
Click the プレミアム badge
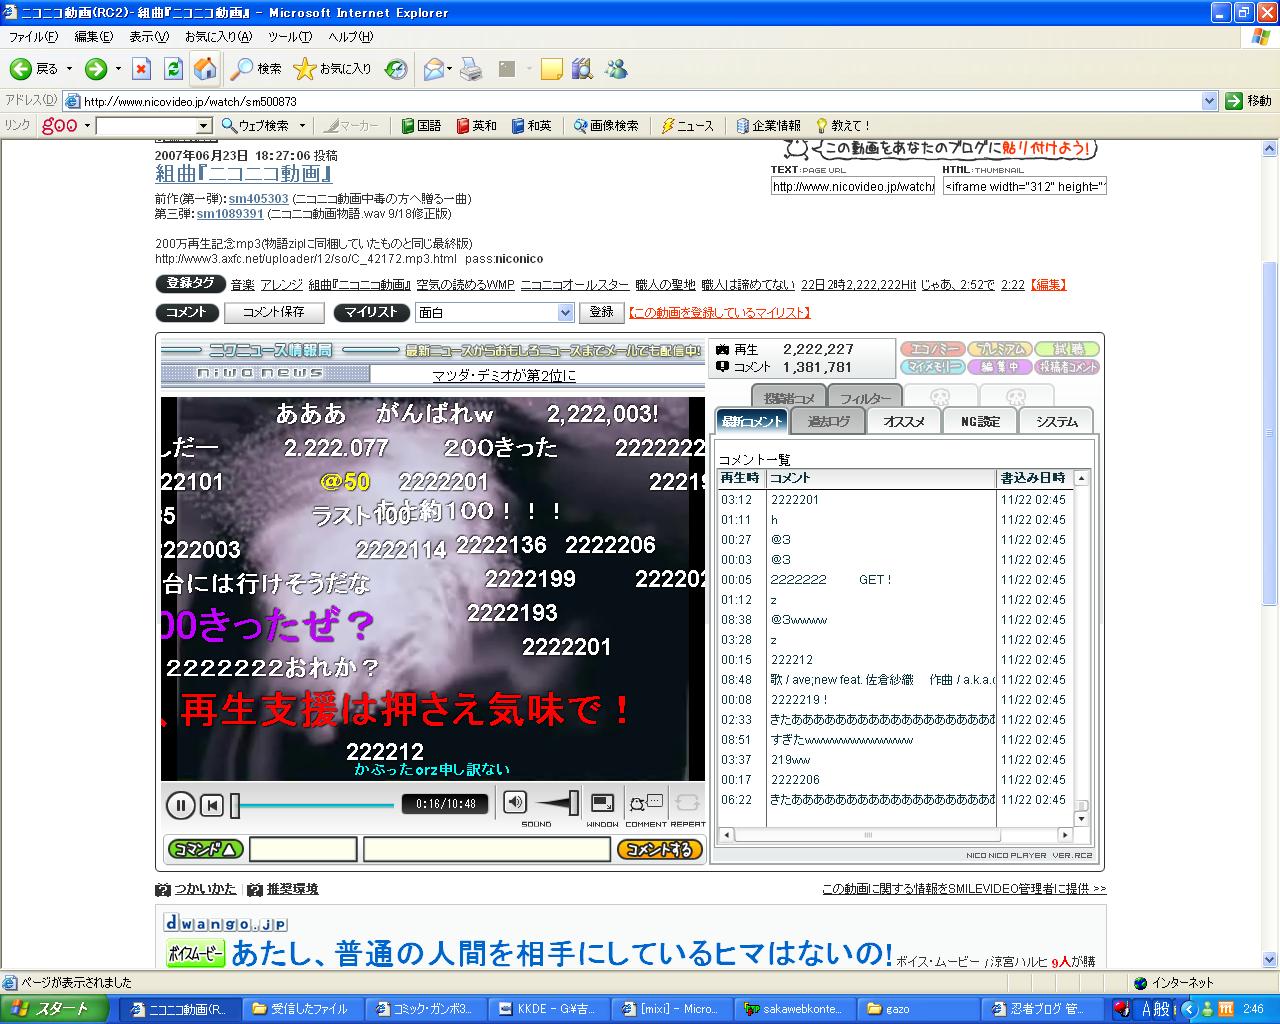tap(999, 349)
